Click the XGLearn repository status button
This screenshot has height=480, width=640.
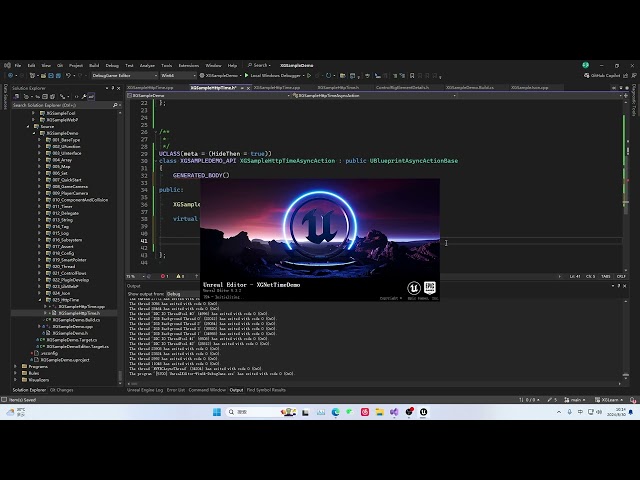tap(609, 400)
